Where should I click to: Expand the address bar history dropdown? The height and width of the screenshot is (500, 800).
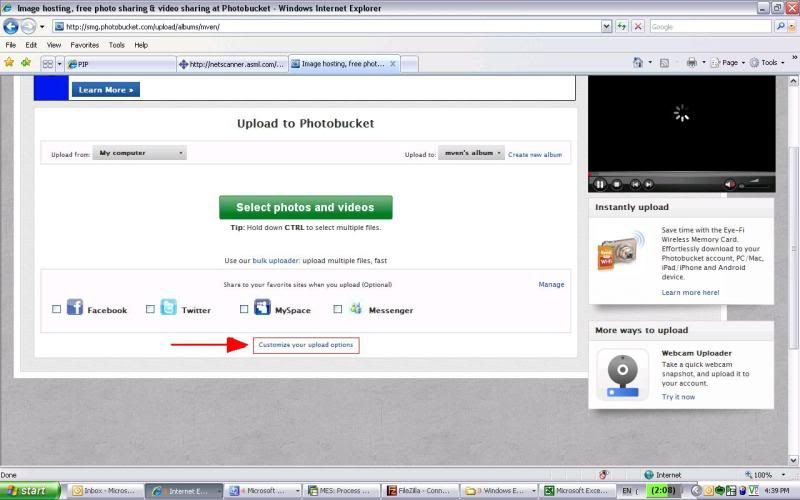coord(606,27)
